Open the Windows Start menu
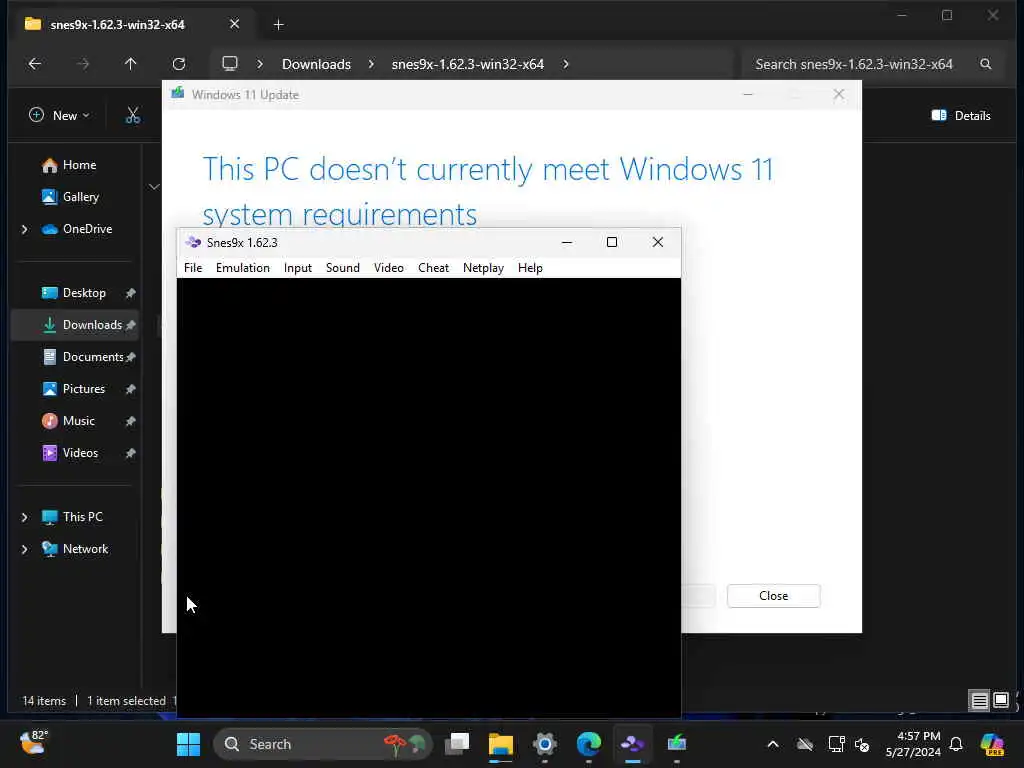This screenshot has height=768, width=1024. (x=188, y=744)
